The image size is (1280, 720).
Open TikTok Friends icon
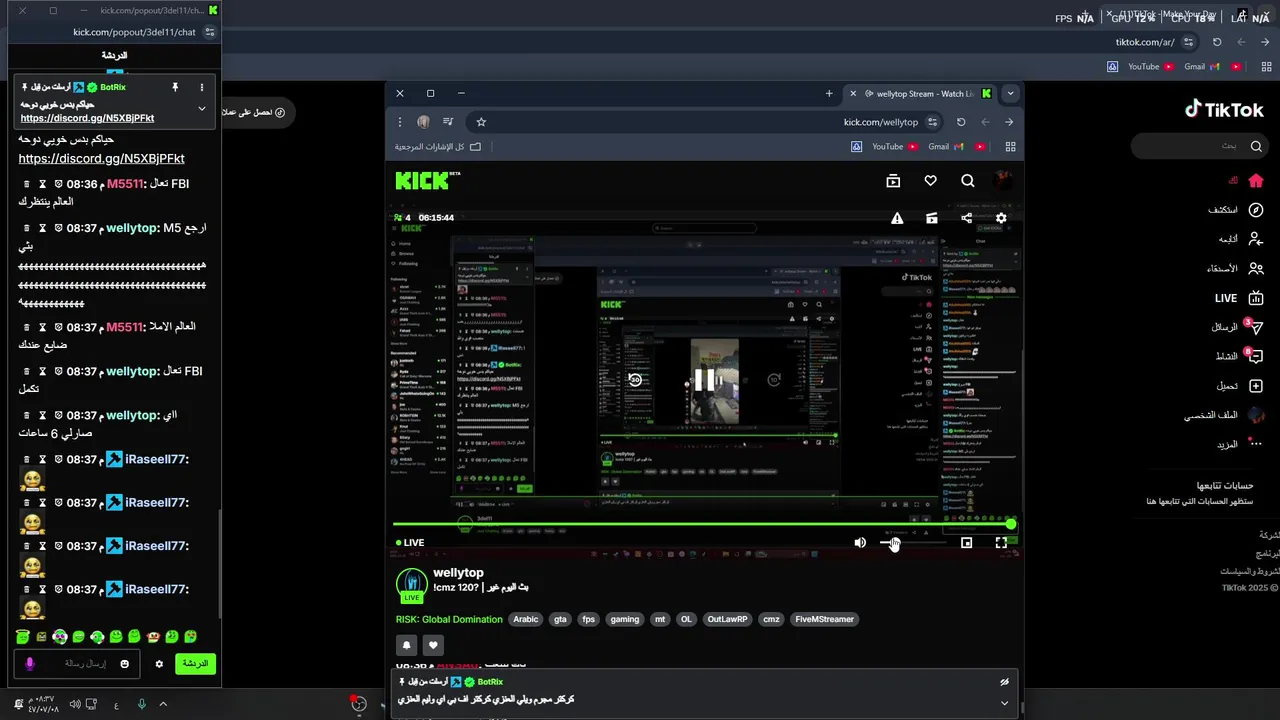1256,268
